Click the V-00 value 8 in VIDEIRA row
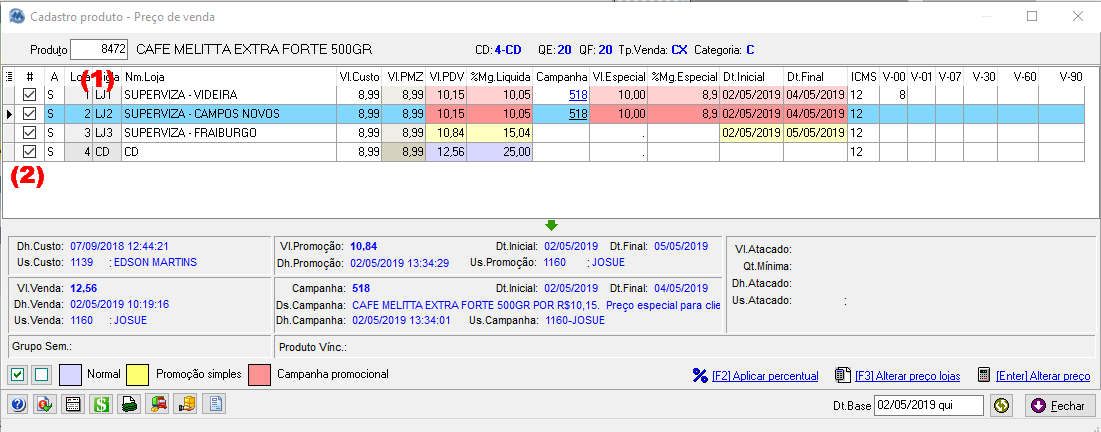Screen dimensions: 1101x432 [x=893, y=95]
